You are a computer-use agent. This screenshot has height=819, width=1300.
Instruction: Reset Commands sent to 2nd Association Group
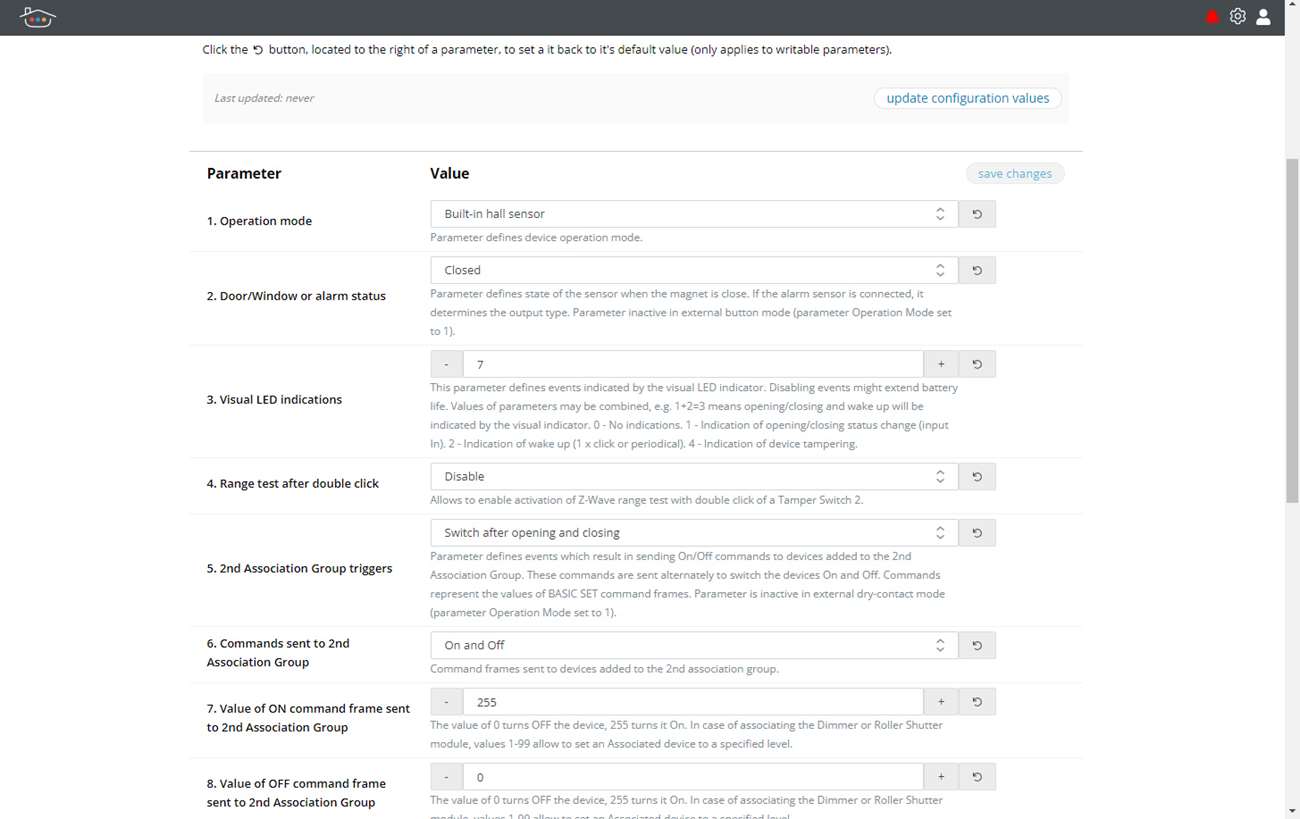(x=977, y=646)
